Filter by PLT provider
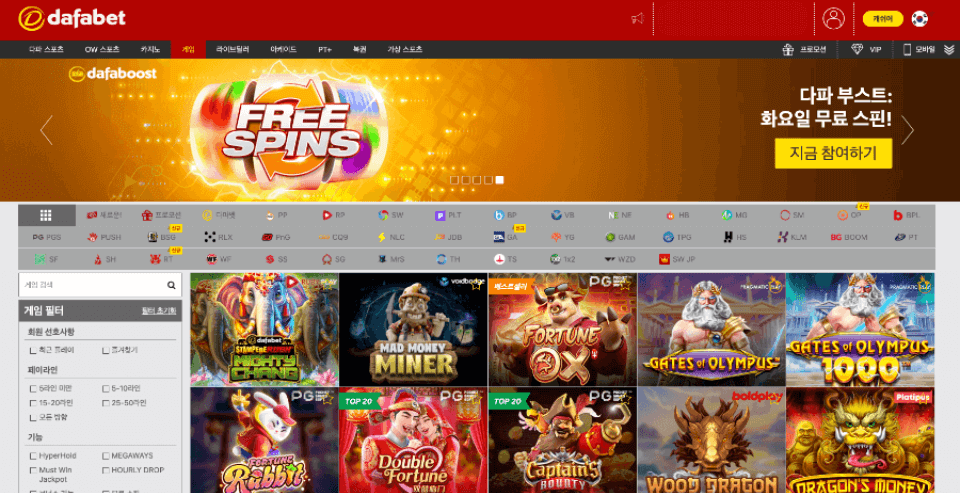This screenshot has height=493, width=960. coord(448,216)
